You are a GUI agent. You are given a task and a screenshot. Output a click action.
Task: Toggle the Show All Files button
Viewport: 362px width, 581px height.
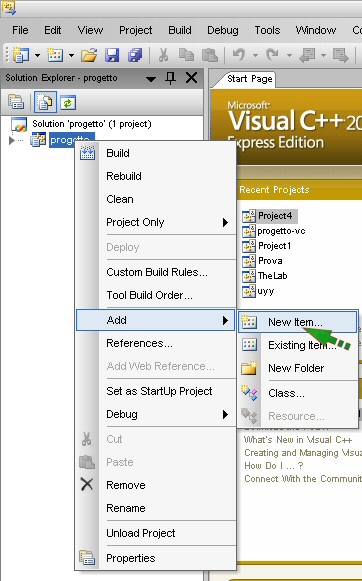pyautogui.click(x=45, y=102)
